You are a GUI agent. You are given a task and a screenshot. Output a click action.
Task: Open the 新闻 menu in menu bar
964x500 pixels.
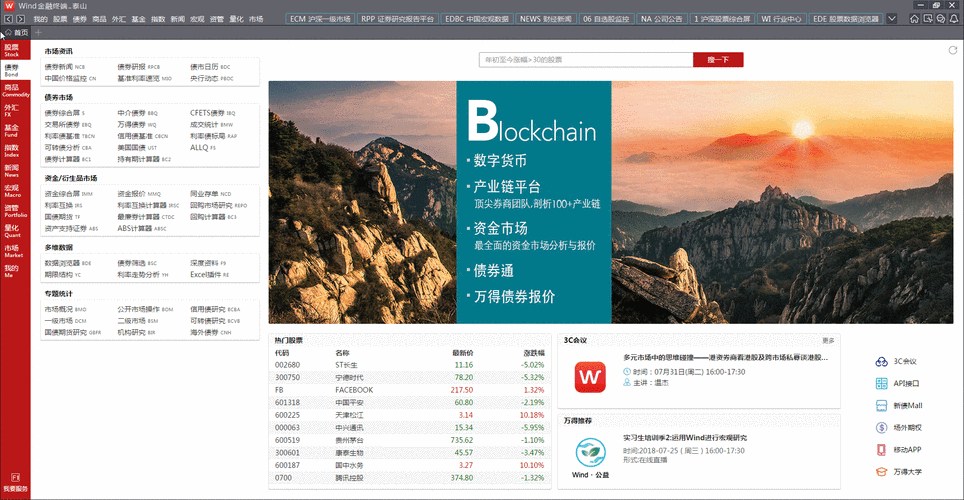(178, 19)
